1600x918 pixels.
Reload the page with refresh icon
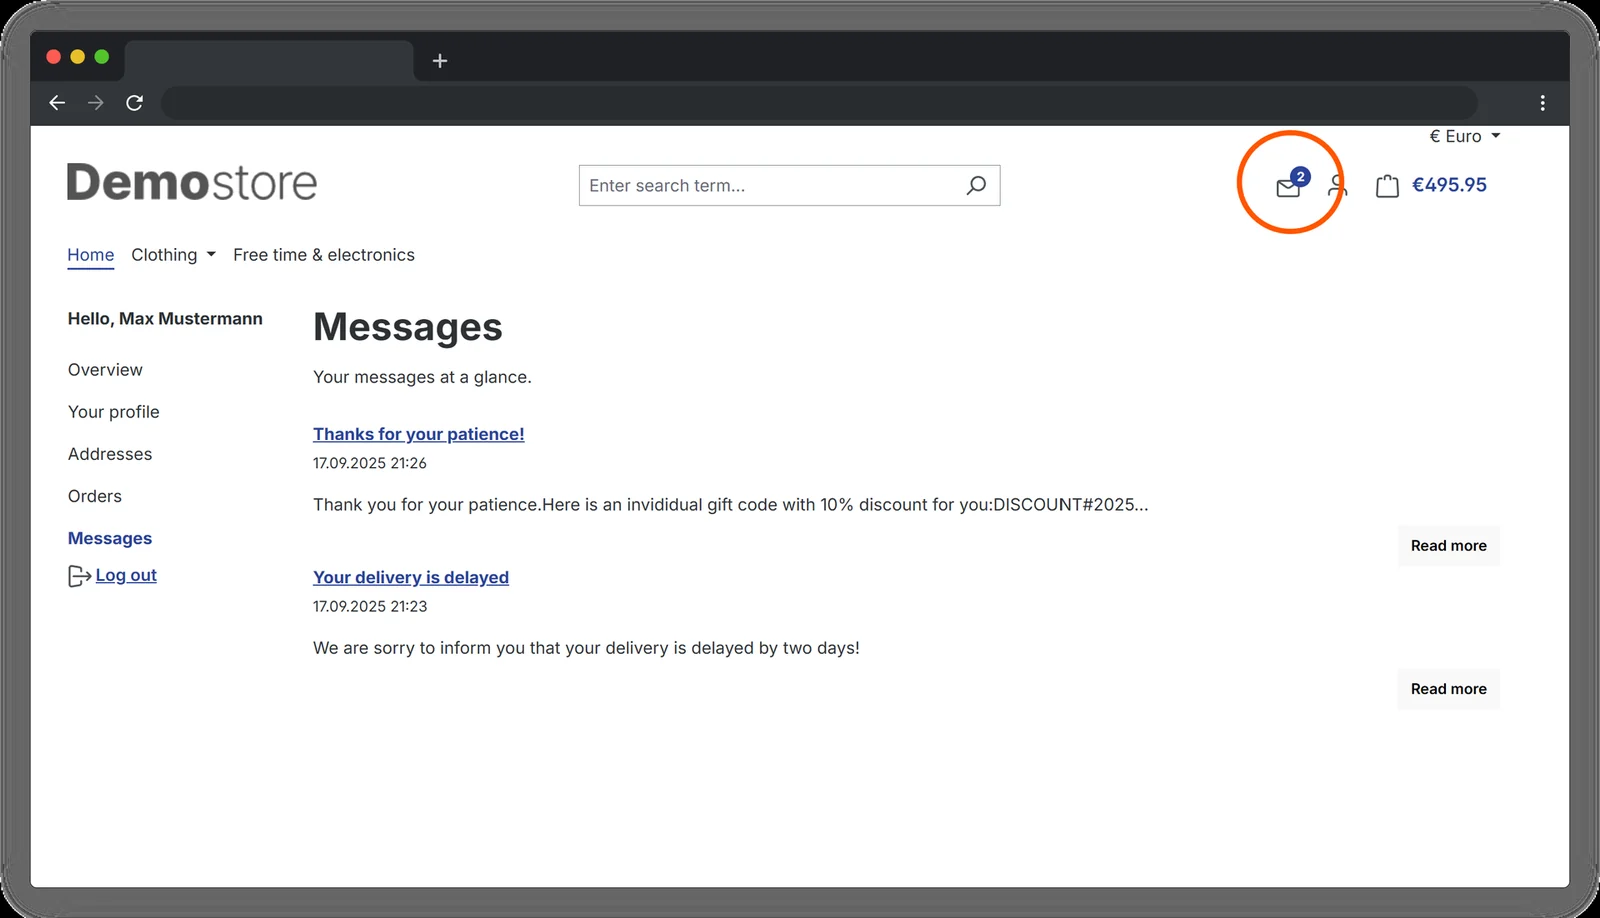(x=134, y=103)
